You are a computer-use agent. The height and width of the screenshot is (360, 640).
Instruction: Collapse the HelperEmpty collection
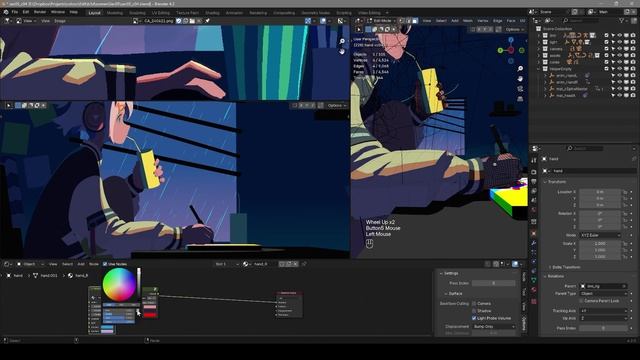point(539,69)
